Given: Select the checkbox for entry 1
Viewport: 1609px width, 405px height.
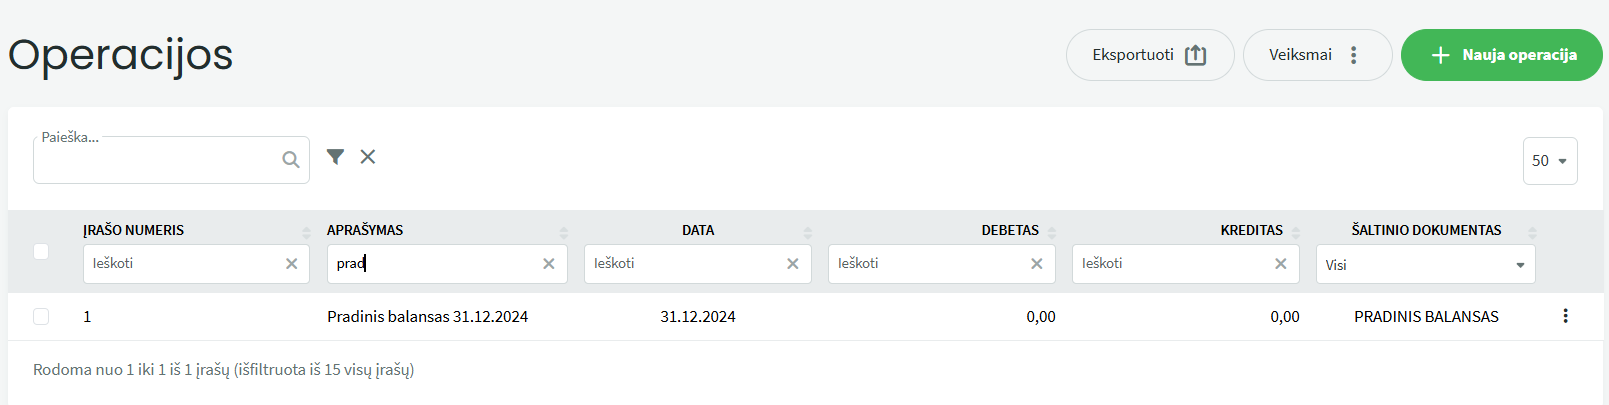Looking at the screenshot, I should tap(41, 316).
